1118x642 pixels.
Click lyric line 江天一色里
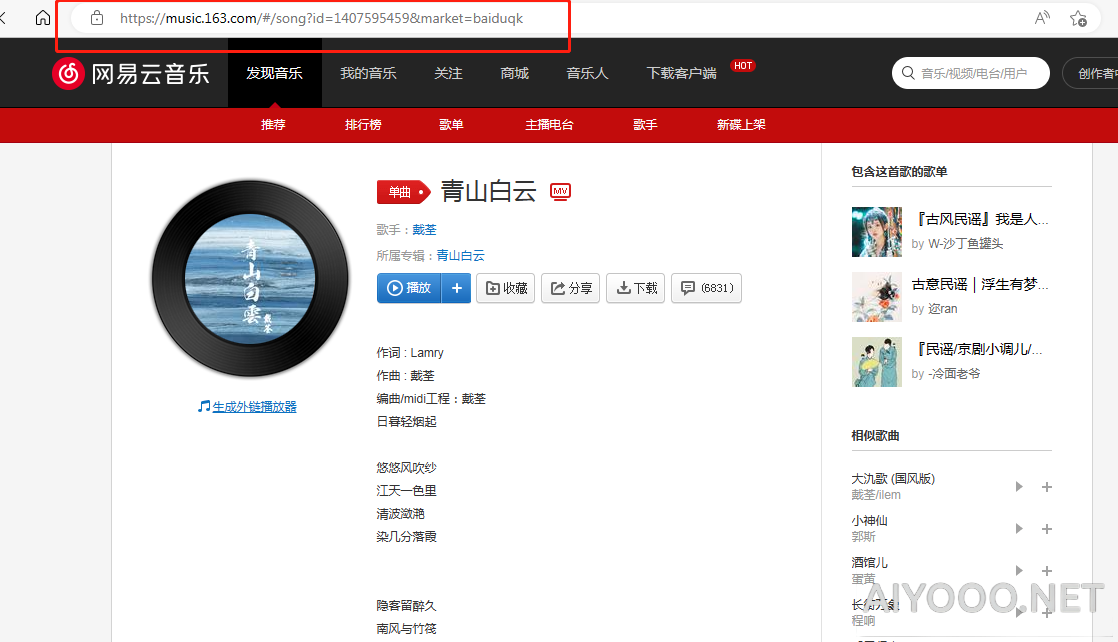[406, 491]
